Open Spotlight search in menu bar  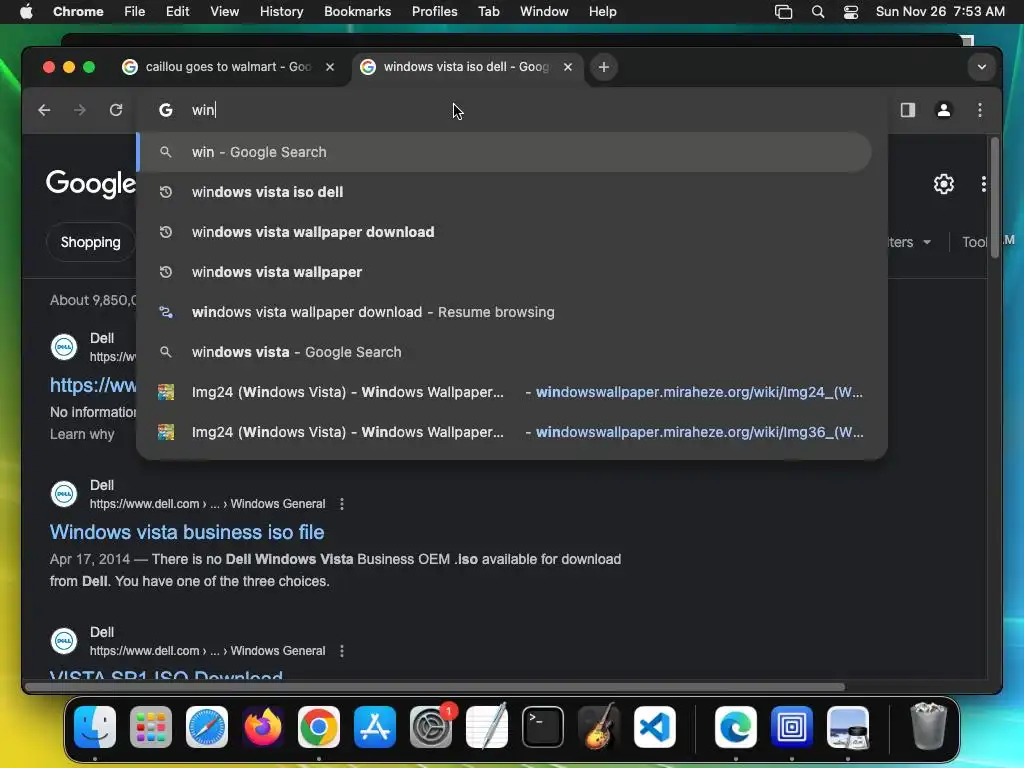818,12
